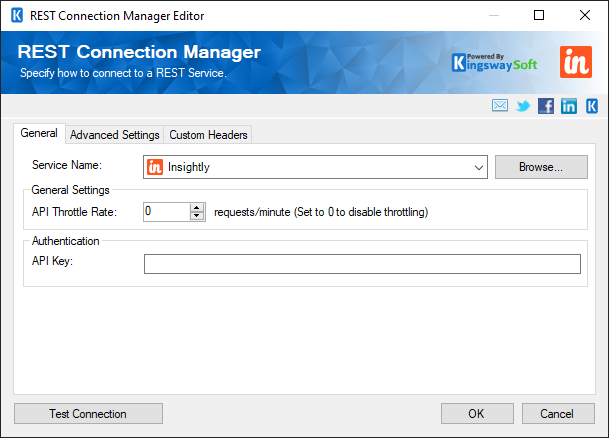Viewport: 609px width, 438px height.
Task: Confirm with the OK button
Action: click(x=477, y=414)
